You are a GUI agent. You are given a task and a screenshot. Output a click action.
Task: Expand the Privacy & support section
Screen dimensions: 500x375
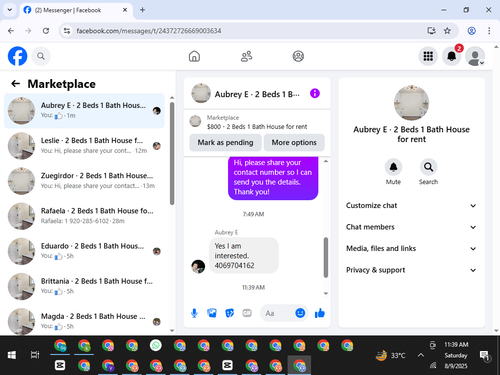[x=411, y=270]
